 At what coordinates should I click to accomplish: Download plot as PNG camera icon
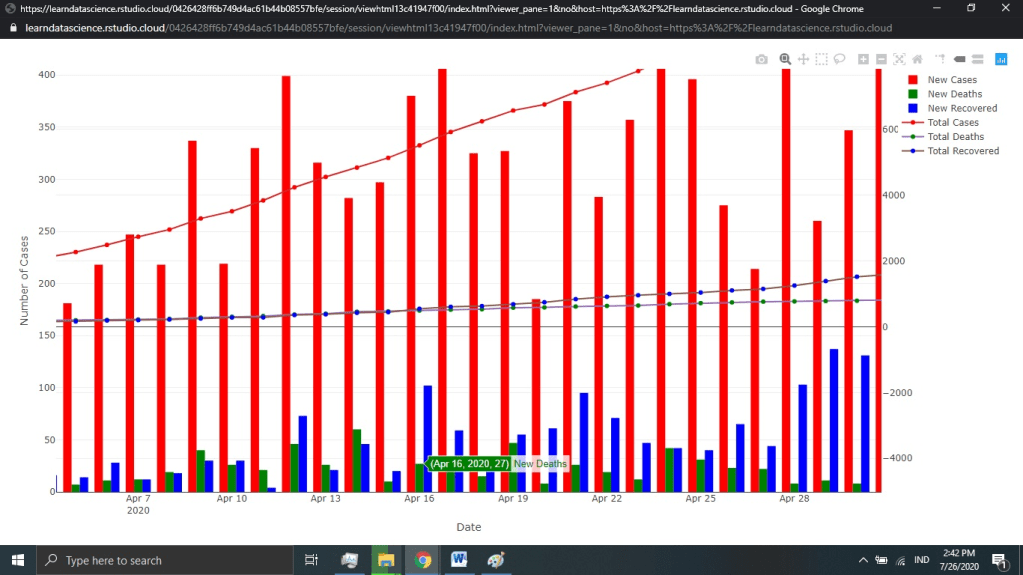coord(762,59)
